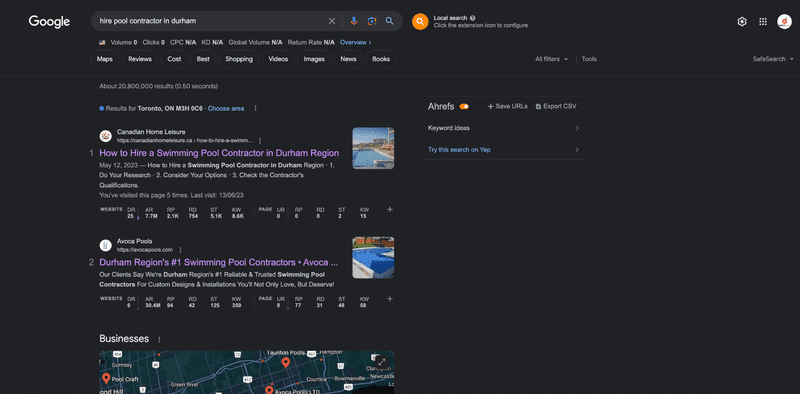
Task: Open Google settings gear icon
Action: pyautogui.click(x=742, y=21)
